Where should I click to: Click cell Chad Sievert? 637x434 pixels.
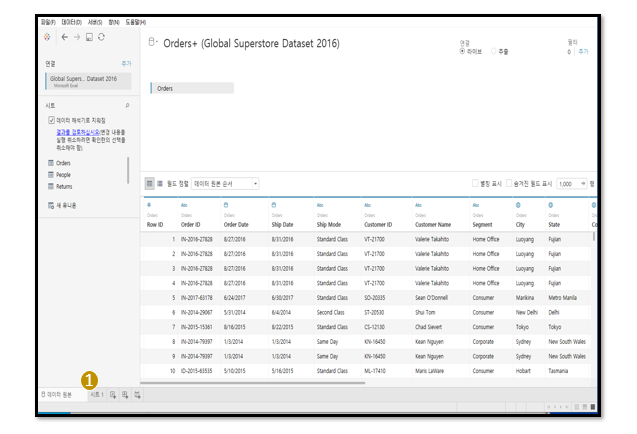pos(429,327)
